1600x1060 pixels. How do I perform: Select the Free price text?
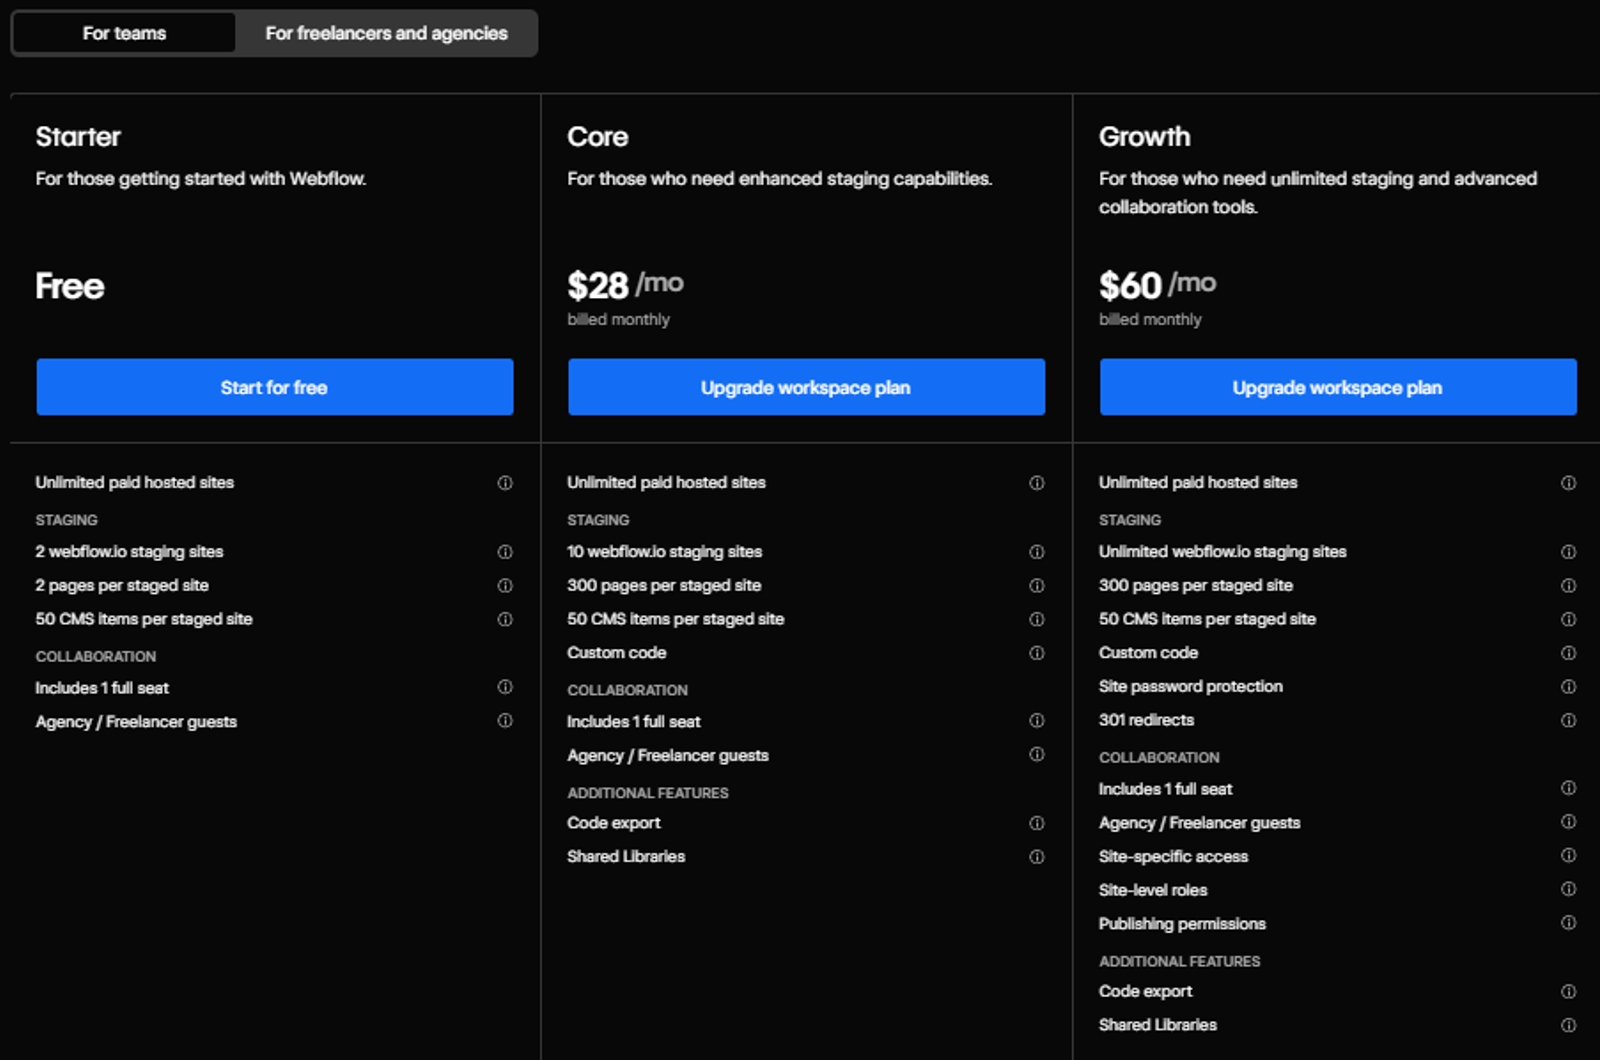(x=70, y=286)
